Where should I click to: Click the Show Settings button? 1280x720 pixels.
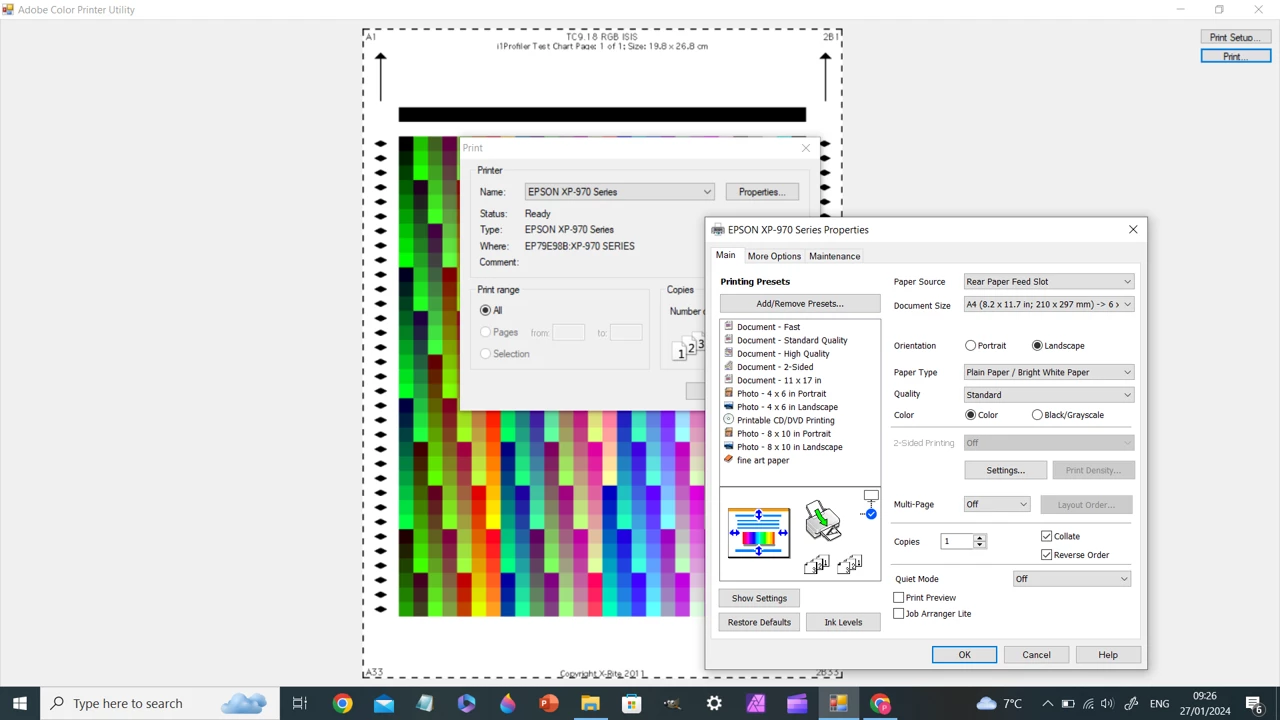tap(759, 598)
